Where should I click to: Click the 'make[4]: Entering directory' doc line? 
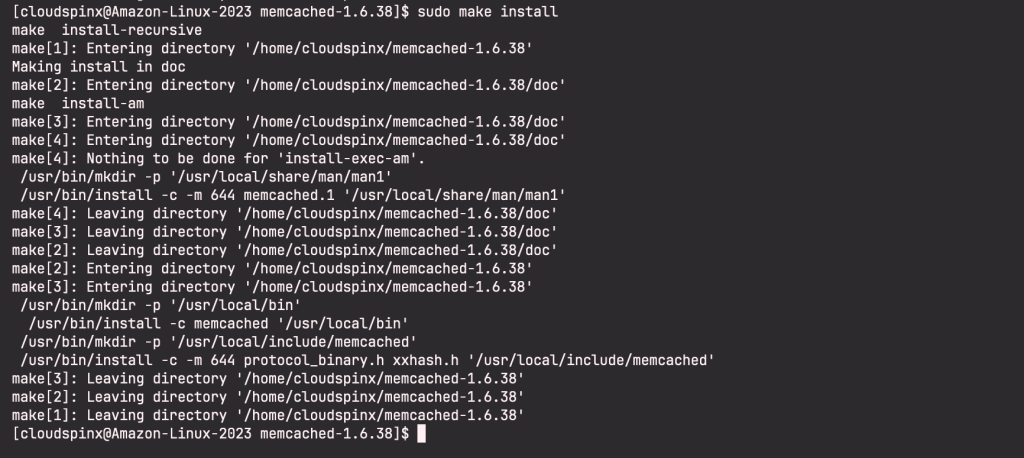[289, 140]
